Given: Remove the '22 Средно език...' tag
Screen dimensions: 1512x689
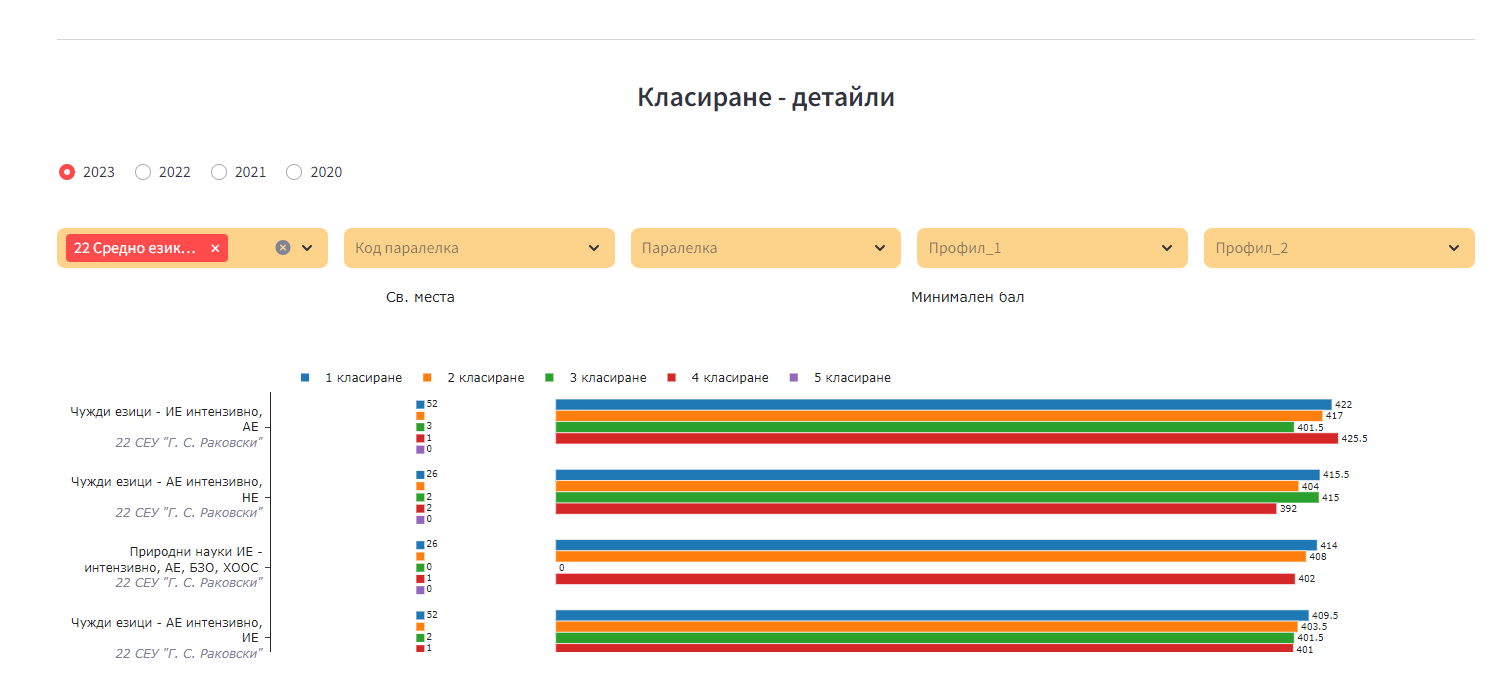Looking at the screenshot, I should pyautogui.click(x=215, y=248).
